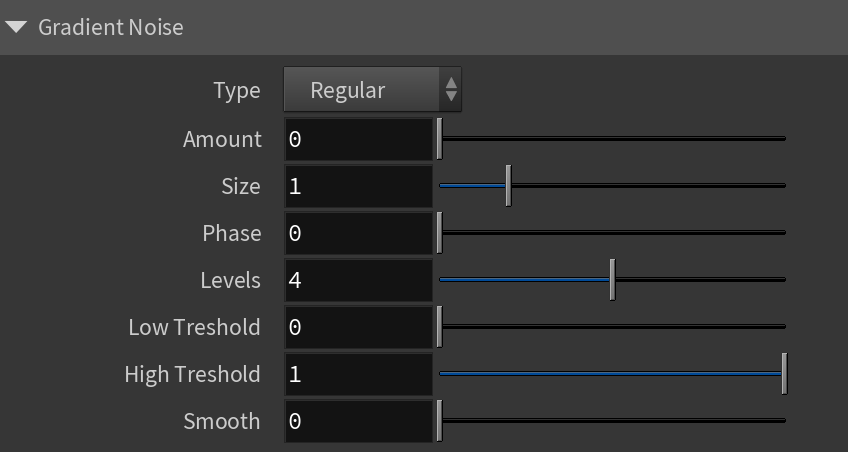Click the Levels slider handle
The image size is (848, 452).
(x=612, y=280)
